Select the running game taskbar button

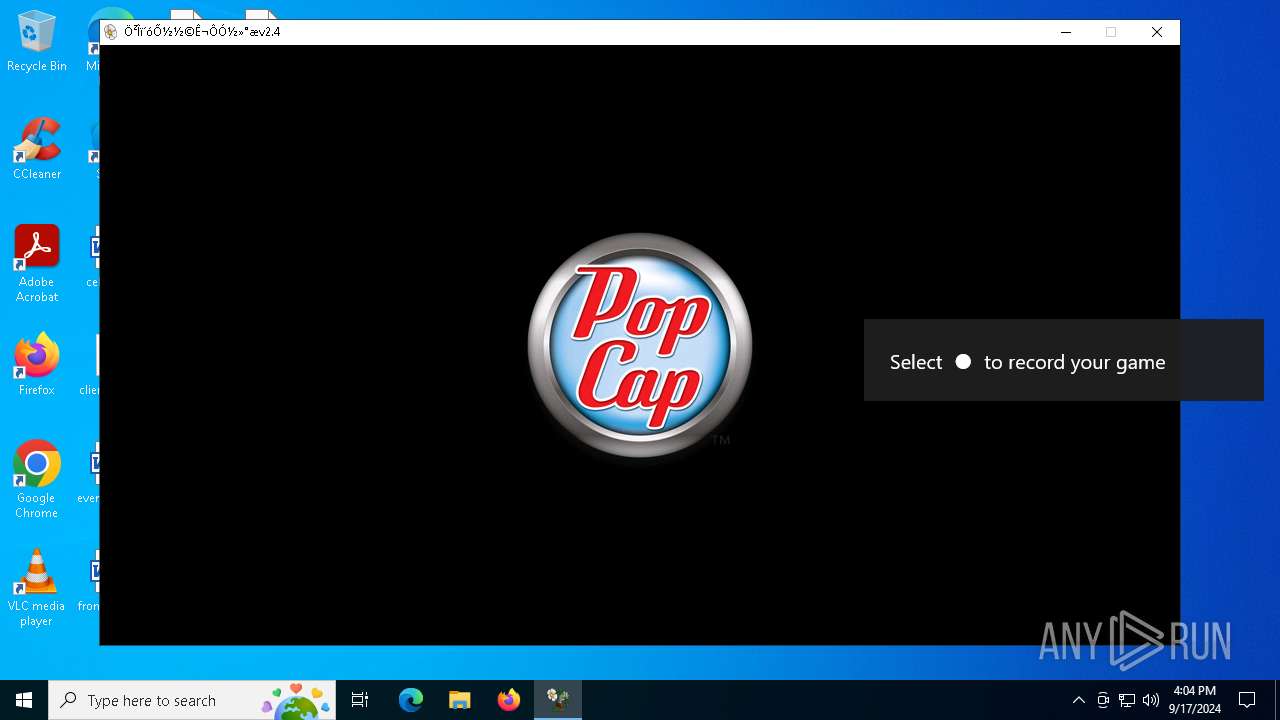pos(558,700)
